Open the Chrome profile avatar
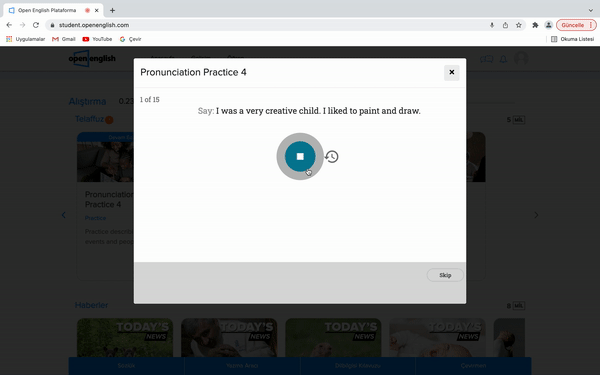This screenshot has height=375, width=600. click(x=548, y=25)
